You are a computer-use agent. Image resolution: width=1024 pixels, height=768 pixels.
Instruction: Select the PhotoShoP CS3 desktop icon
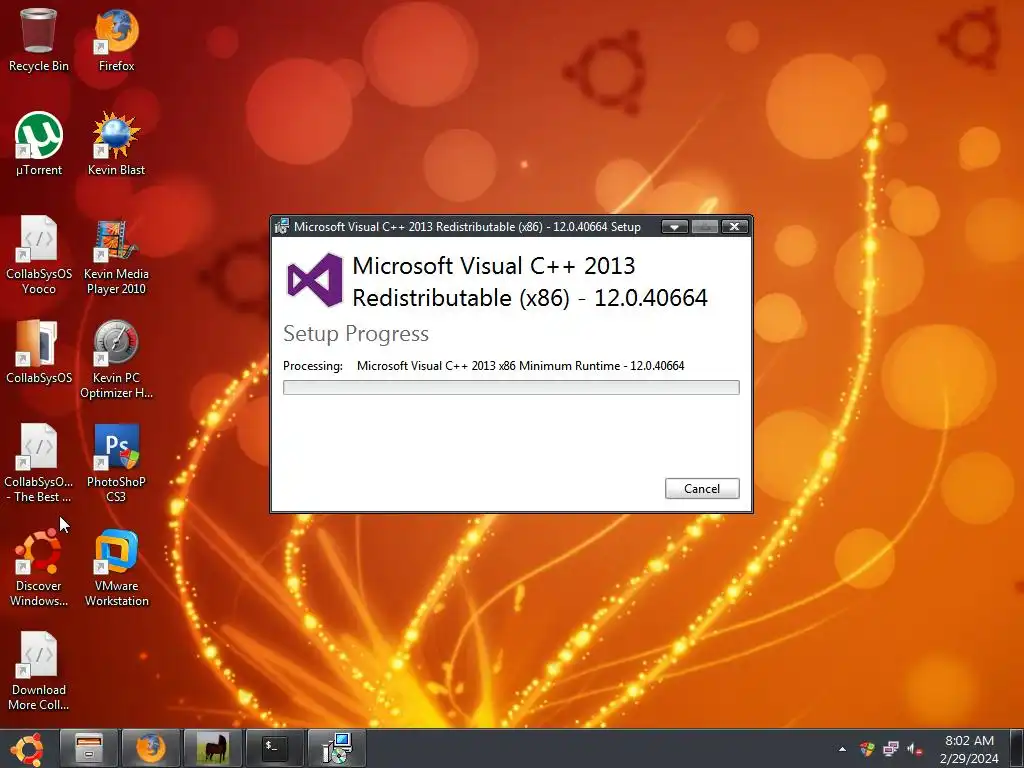pyautogui.click(x=116, y=462)
